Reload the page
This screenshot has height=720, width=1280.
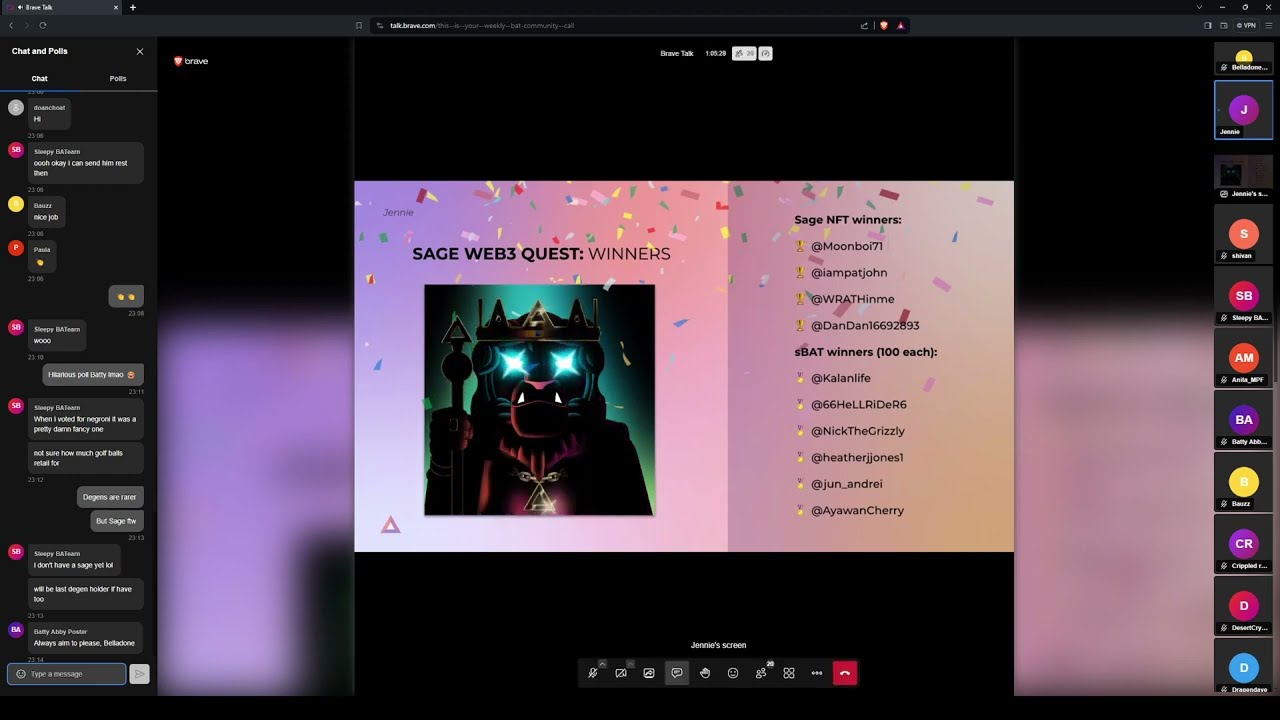click(43, 25)
